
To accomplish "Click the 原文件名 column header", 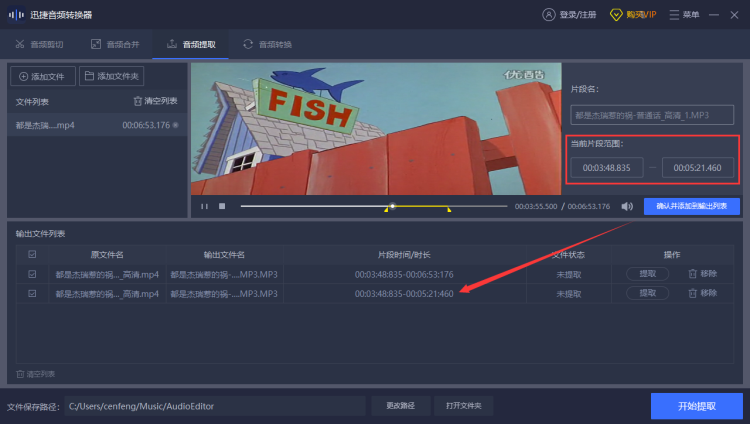I will pos(107,255).
